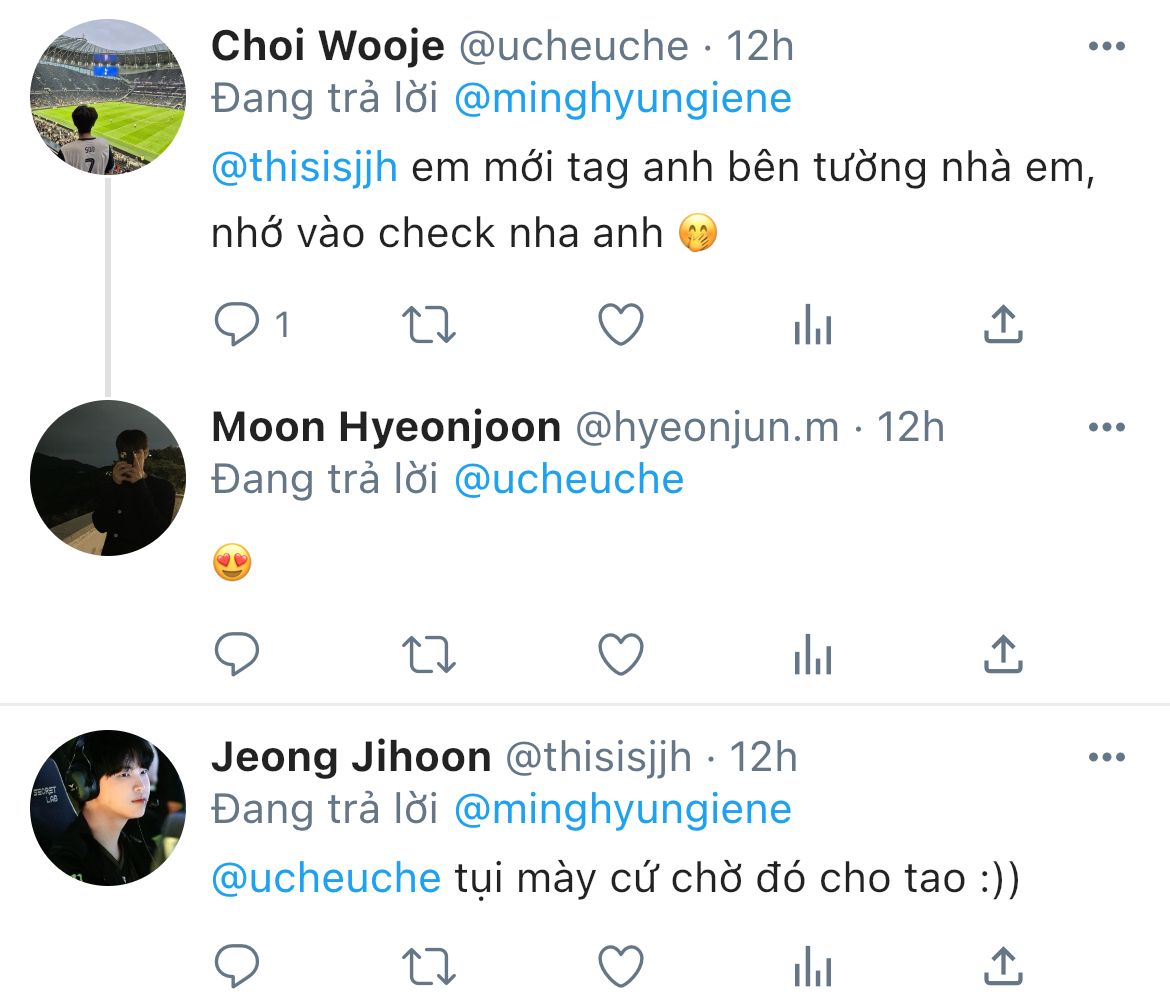Viewport: 1170px width, 1006px height.
Task: Retweet Choi Wooje's tweet
Action: tap(428, 325)
